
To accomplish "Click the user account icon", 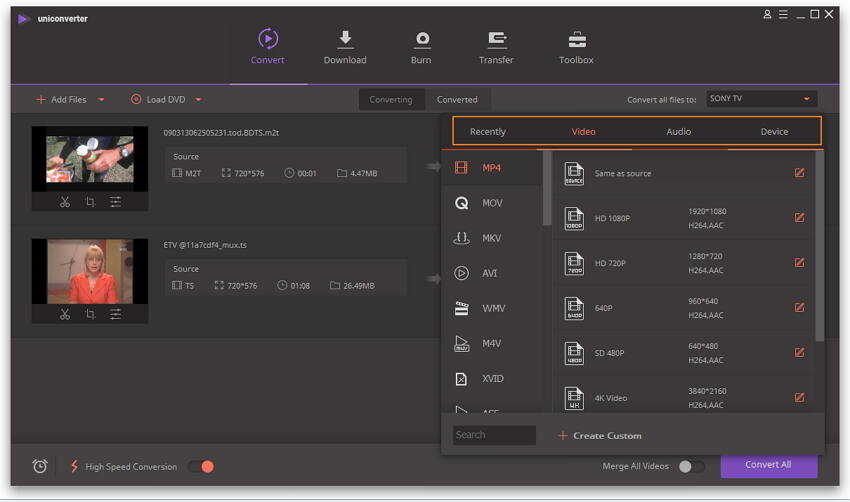I will (x=767, y=15).
